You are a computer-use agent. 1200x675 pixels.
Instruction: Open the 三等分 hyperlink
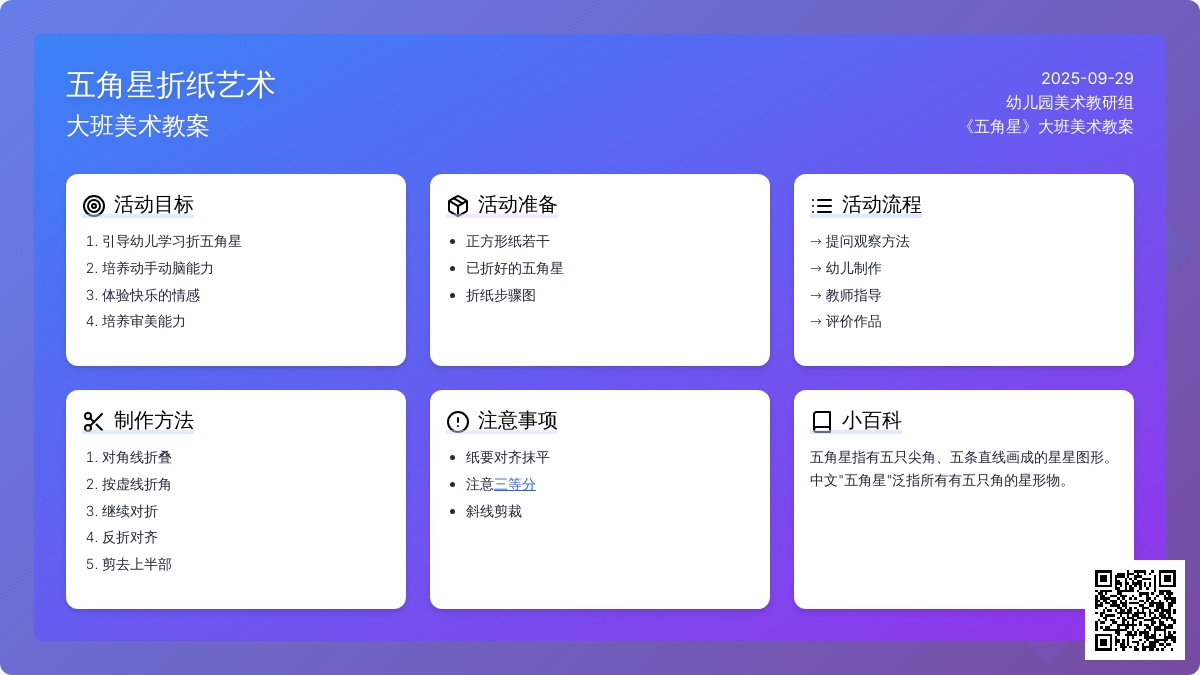point(515,484)
